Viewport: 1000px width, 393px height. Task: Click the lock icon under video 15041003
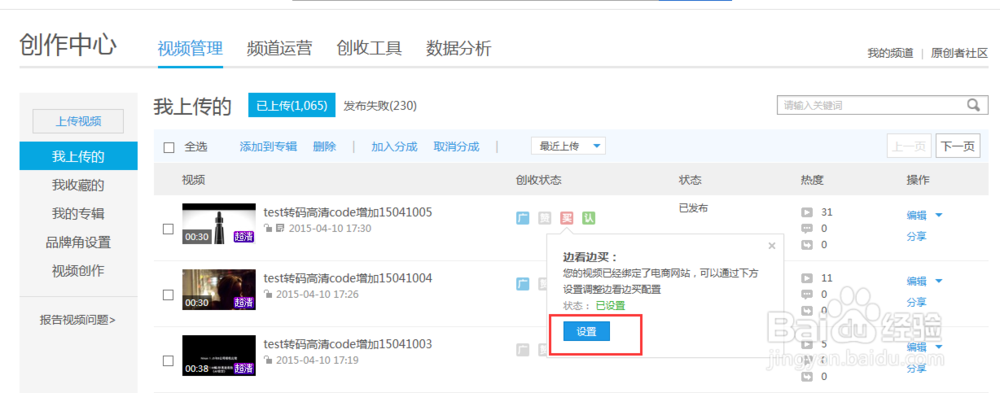[268, 360]
